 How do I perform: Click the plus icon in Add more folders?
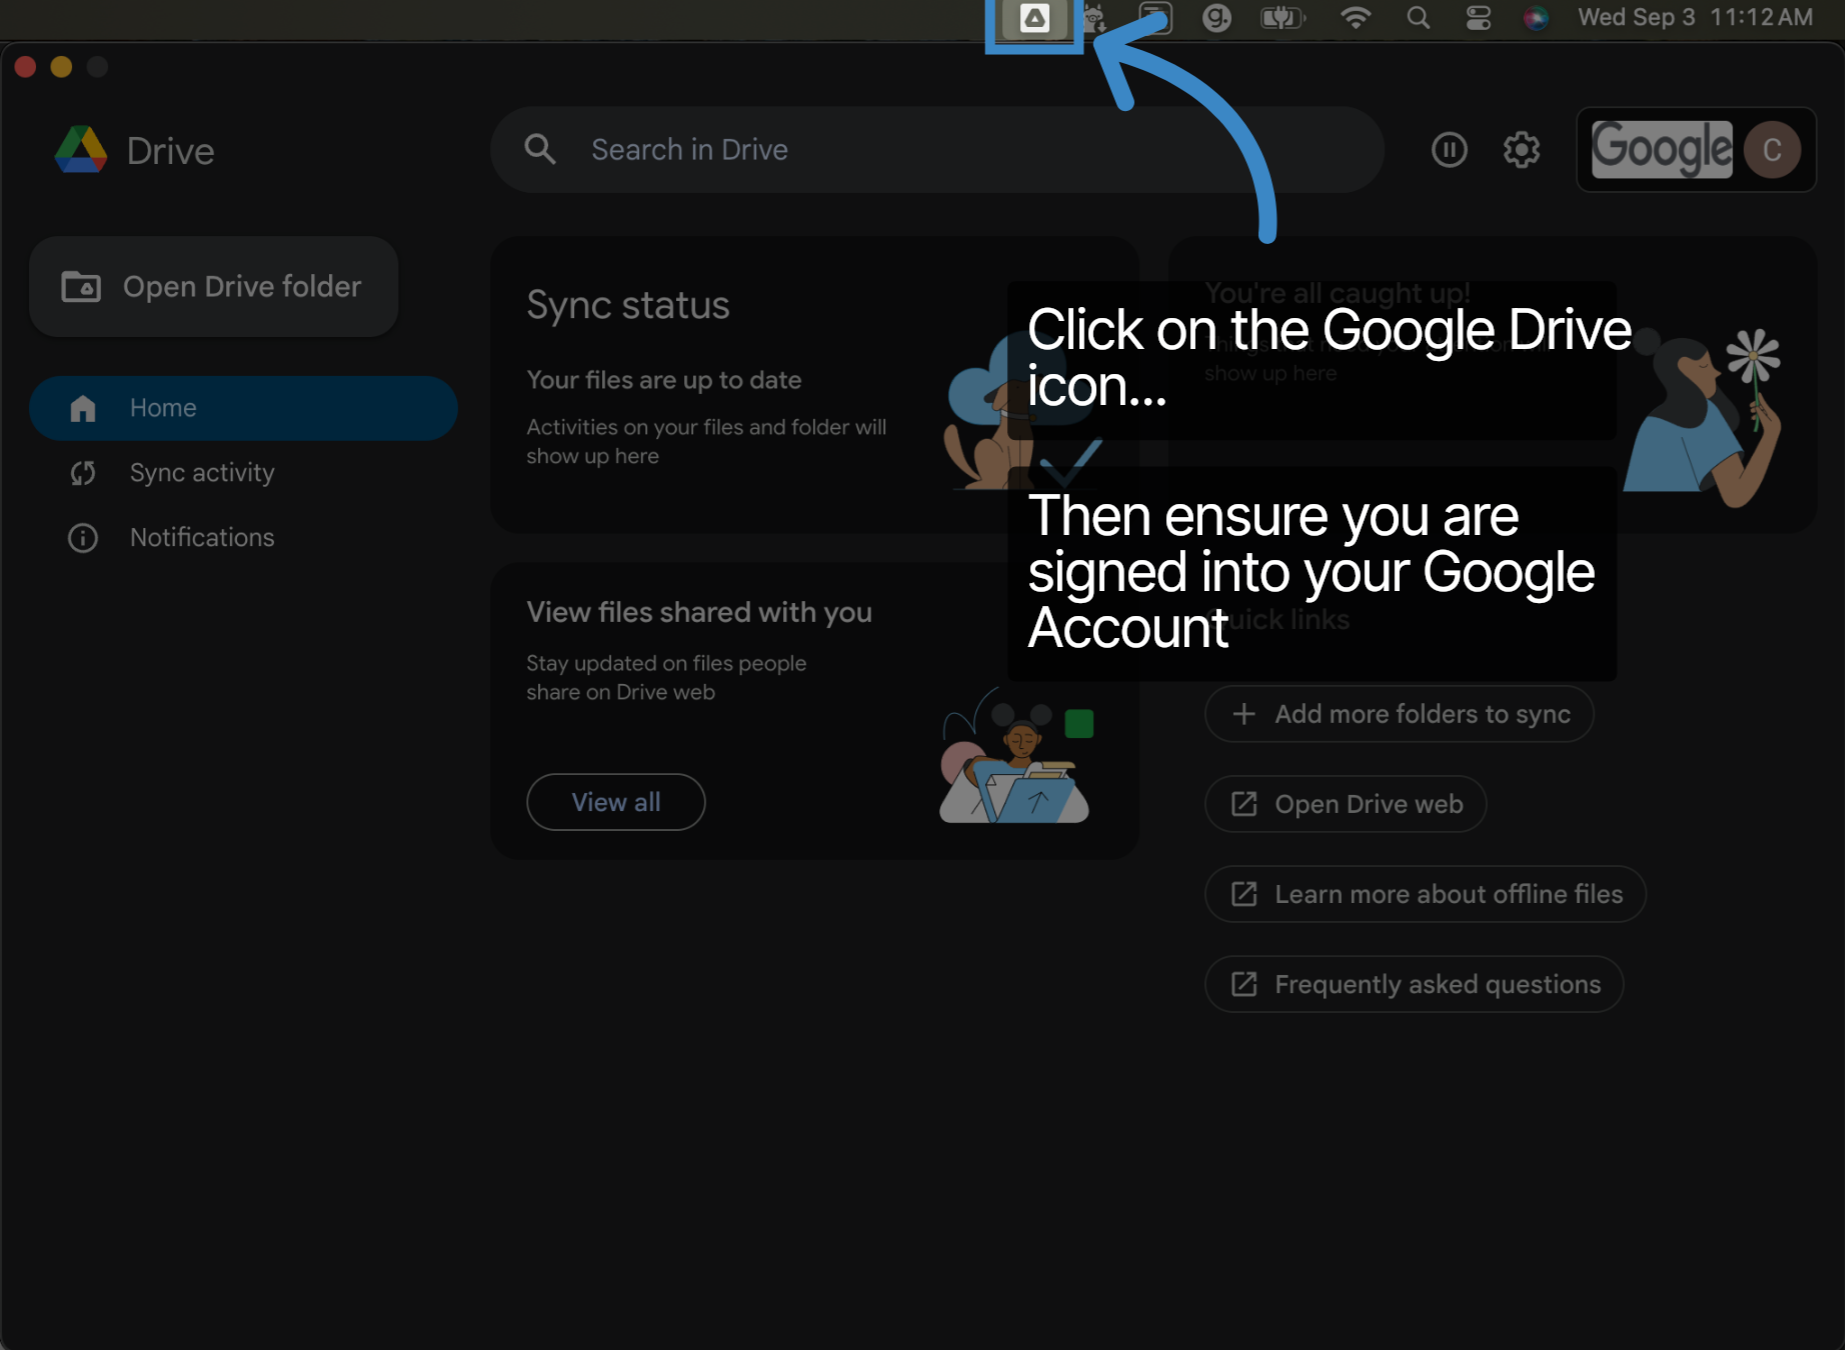(1244, 714)
